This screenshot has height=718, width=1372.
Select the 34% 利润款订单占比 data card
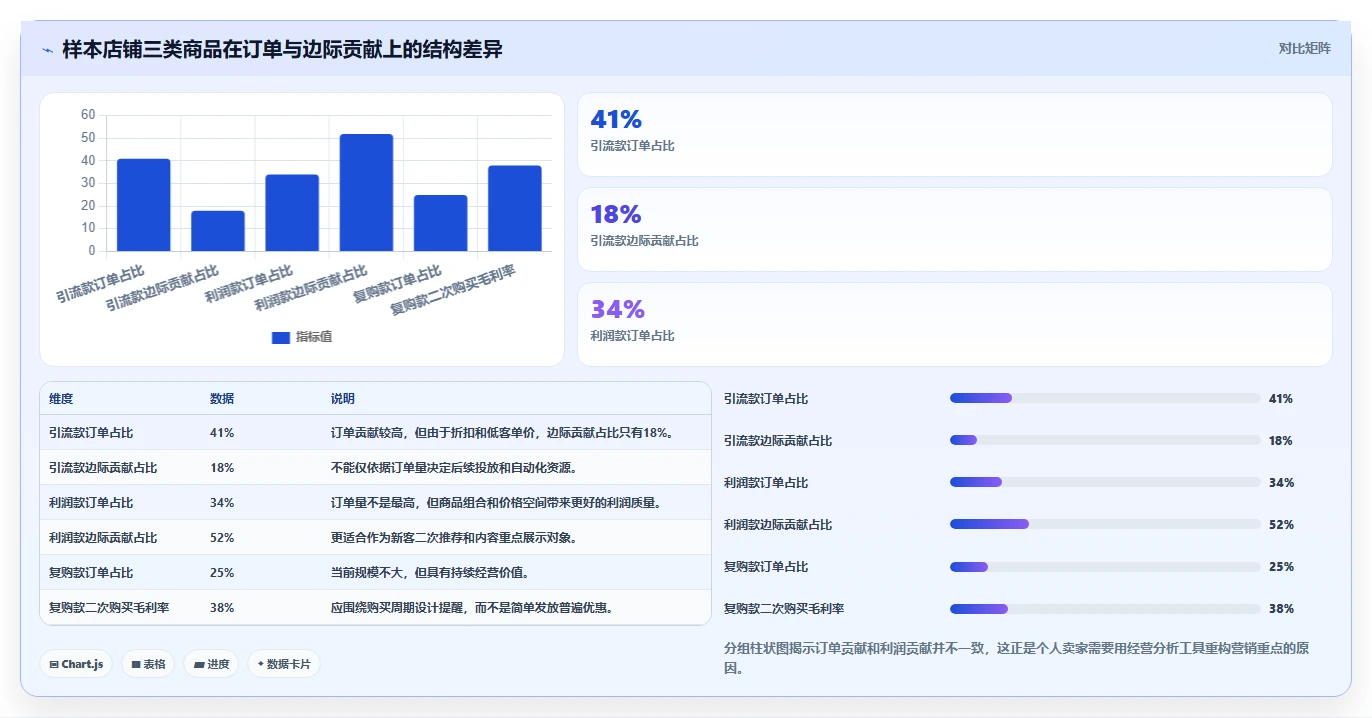(x=955, y=325)
